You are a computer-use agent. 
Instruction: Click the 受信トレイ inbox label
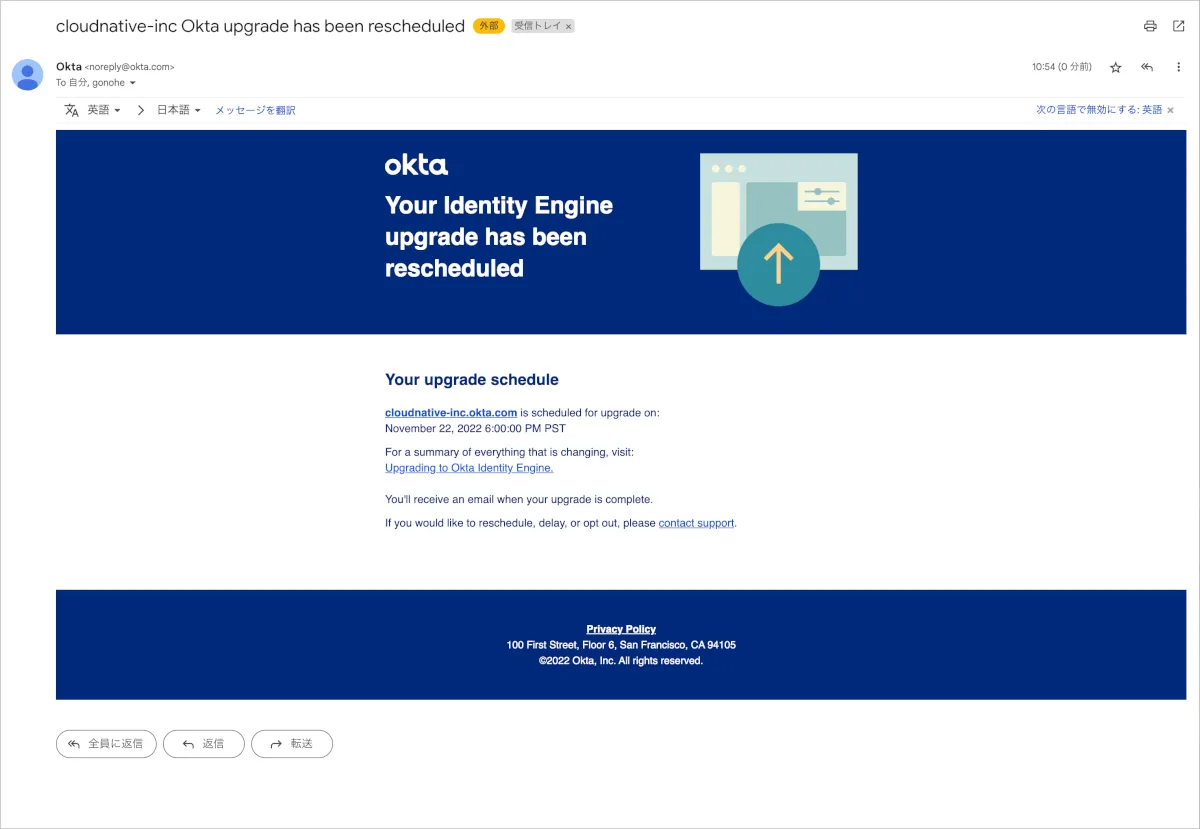[537, 27]
